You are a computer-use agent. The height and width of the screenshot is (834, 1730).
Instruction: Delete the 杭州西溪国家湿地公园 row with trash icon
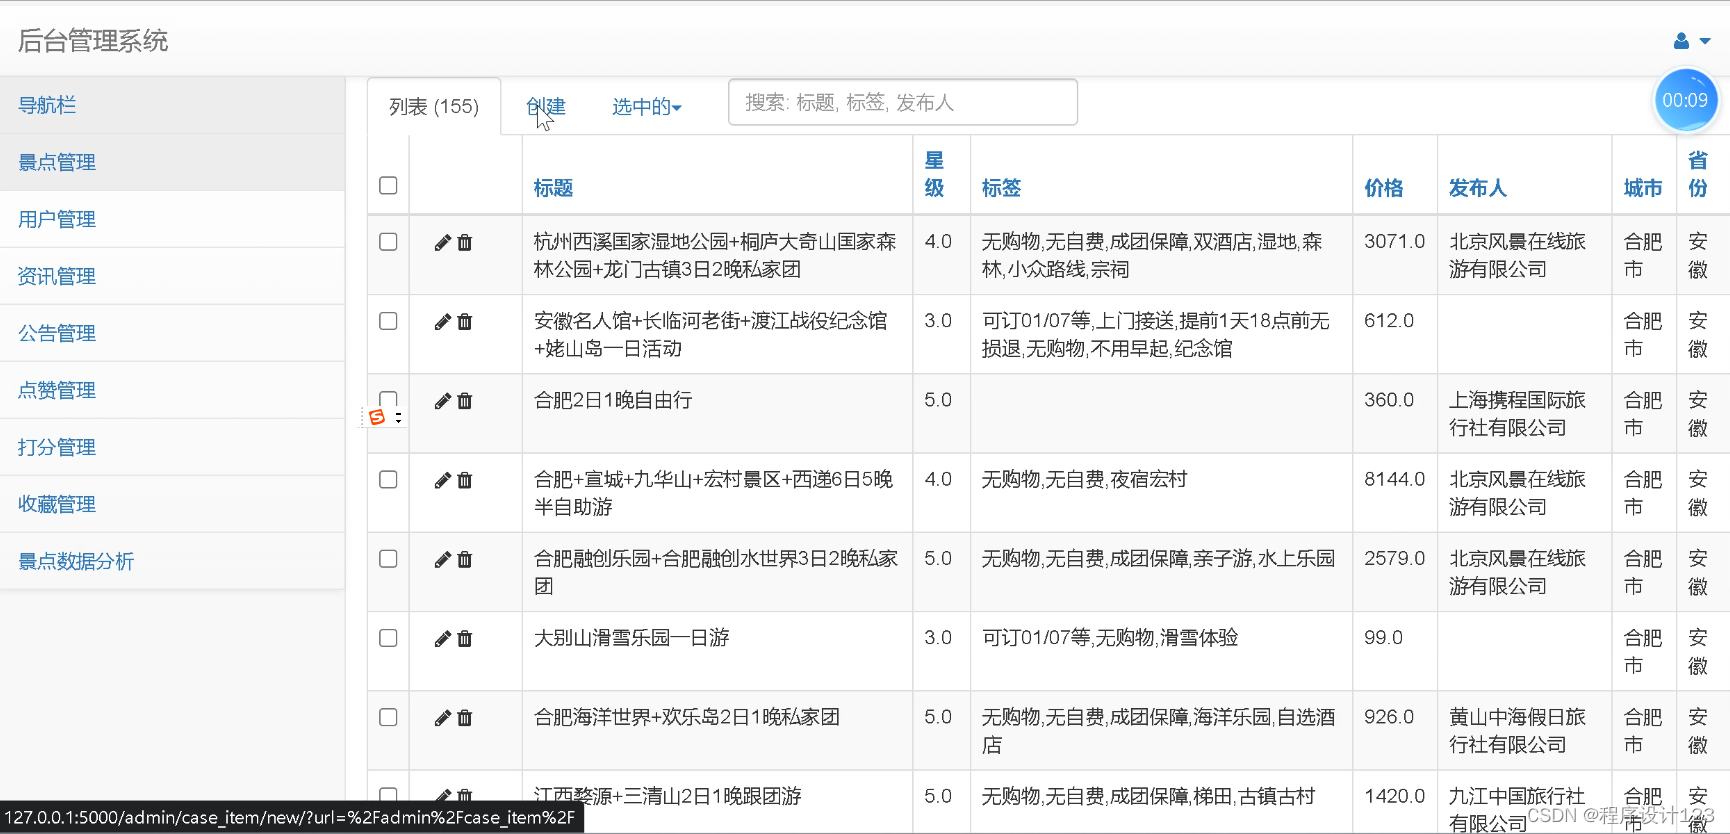pyautogui.click(x=465, y=243)
